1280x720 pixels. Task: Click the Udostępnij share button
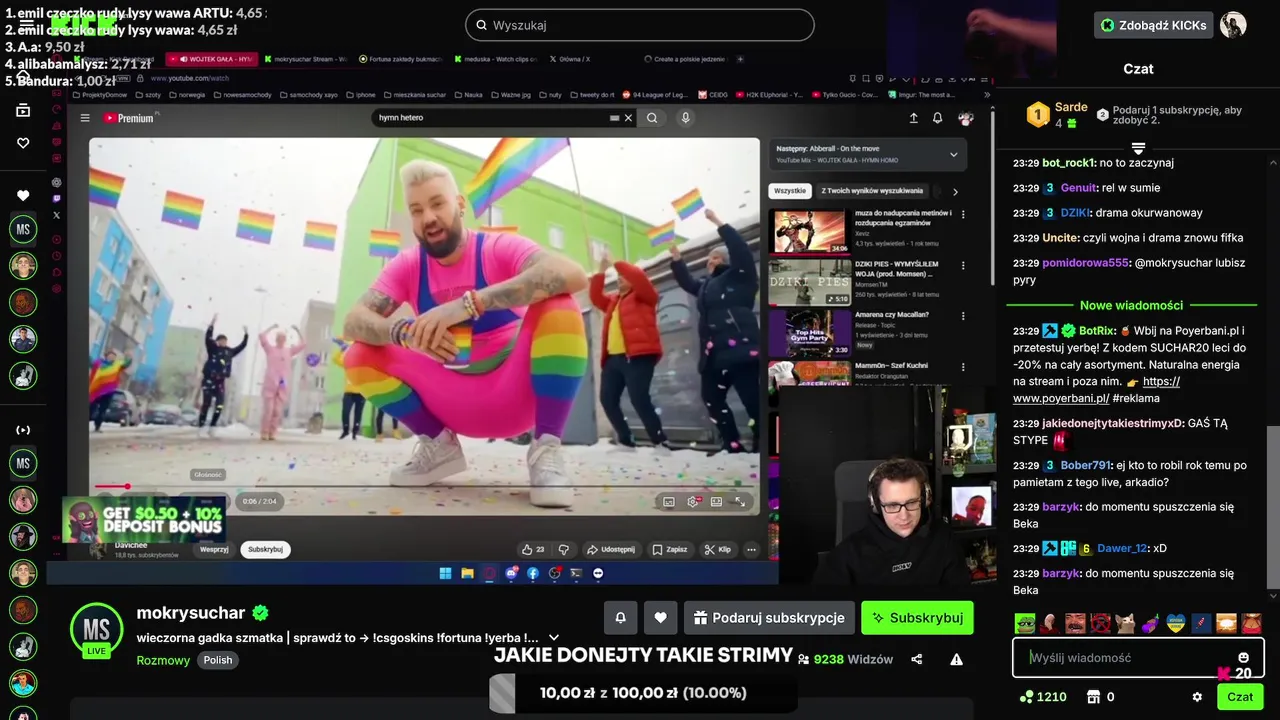pyautogui.click(x=611, y=549)
